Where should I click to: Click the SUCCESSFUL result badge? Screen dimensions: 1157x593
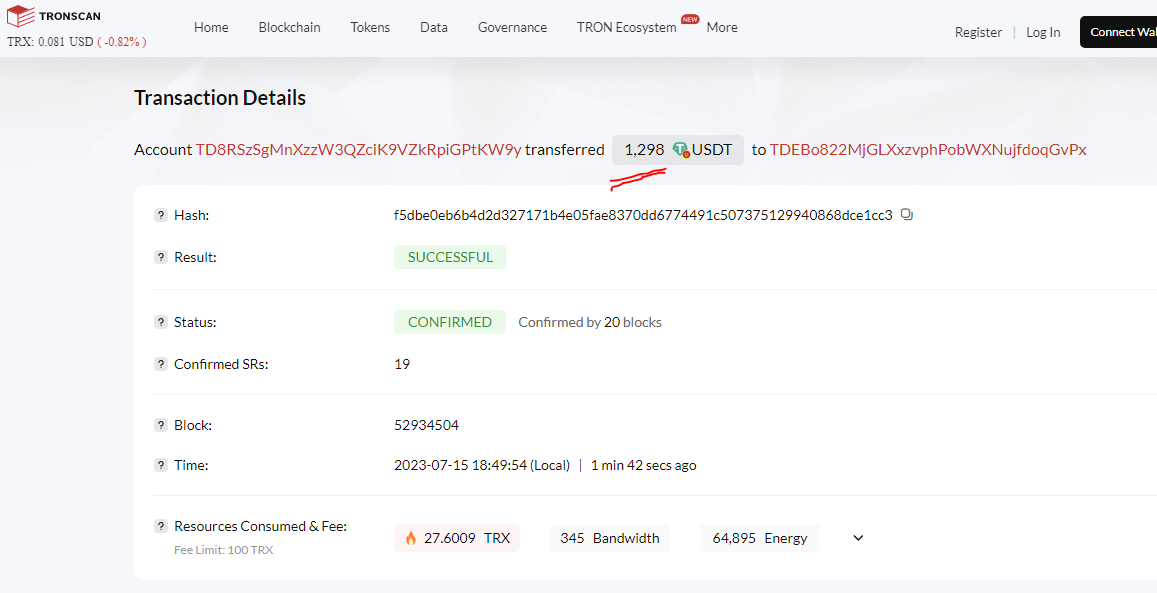[450, 257]
